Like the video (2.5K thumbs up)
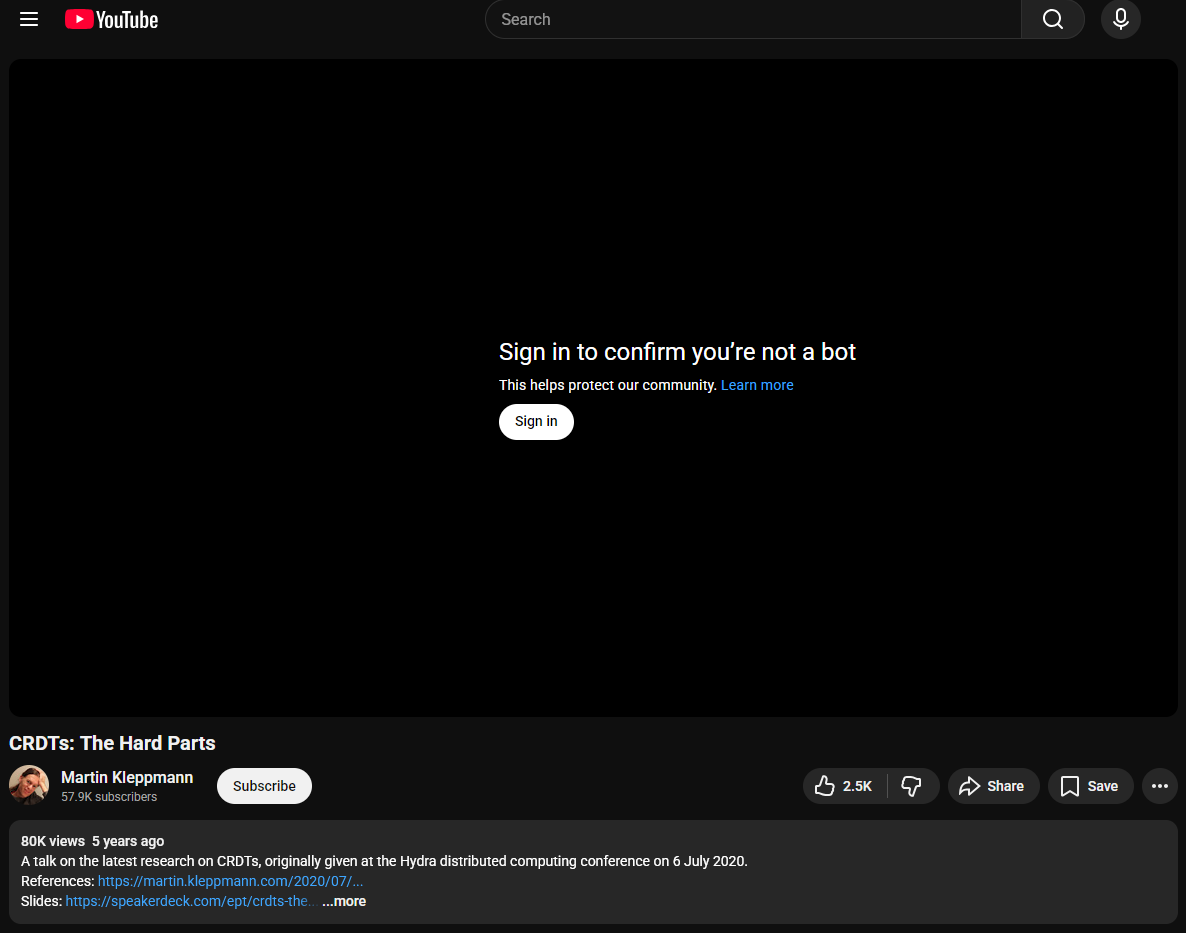 [x=844, y=786]
